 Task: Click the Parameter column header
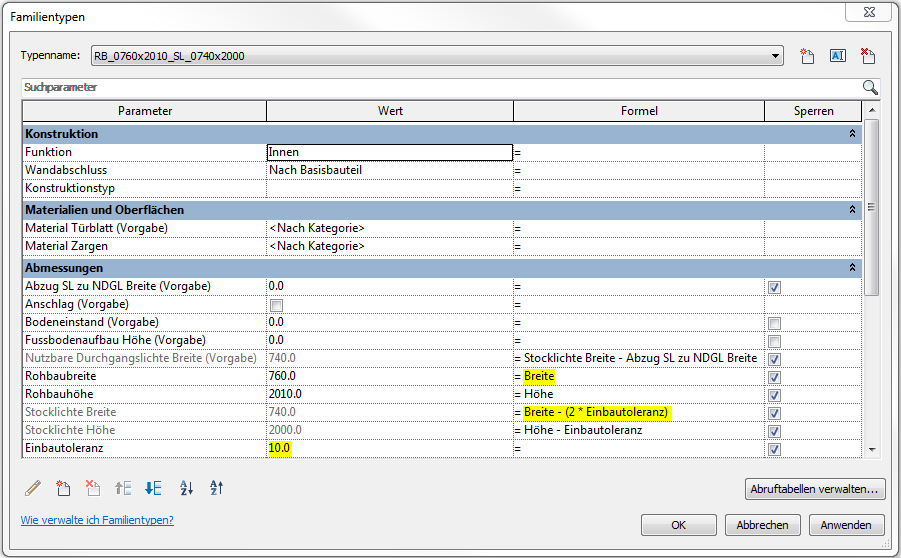(144, 111)
